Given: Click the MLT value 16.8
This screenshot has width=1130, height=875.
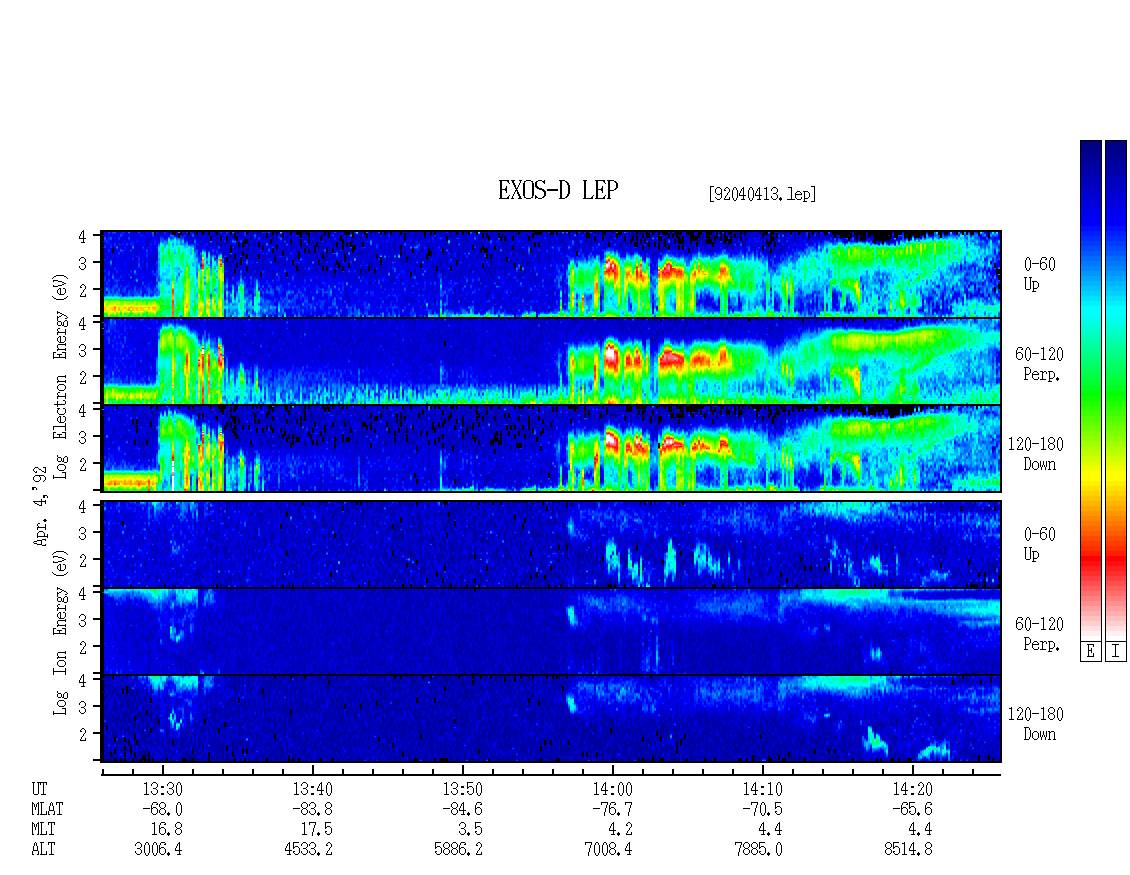Looking at the screenshot, I should [166, 830].
